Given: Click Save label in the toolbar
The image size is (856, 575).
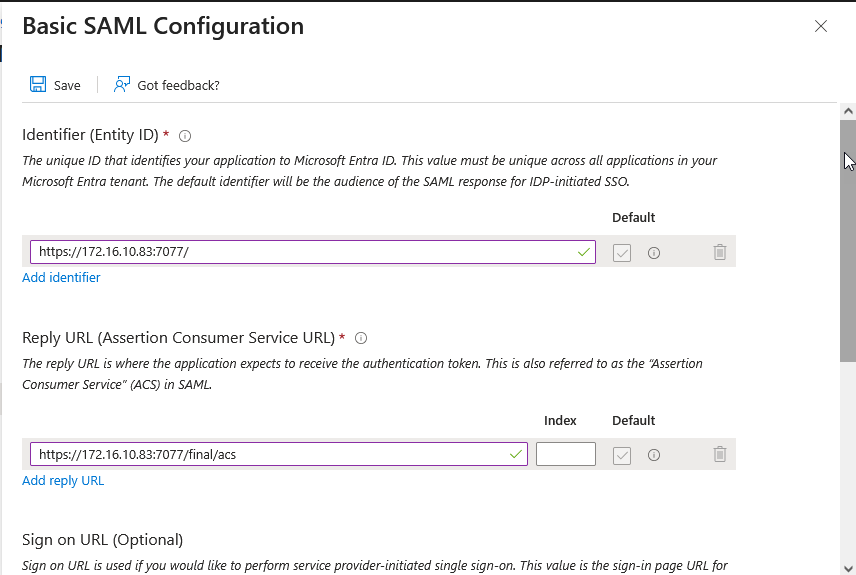Looking at the screenshot, I should (x=67, y=86).
